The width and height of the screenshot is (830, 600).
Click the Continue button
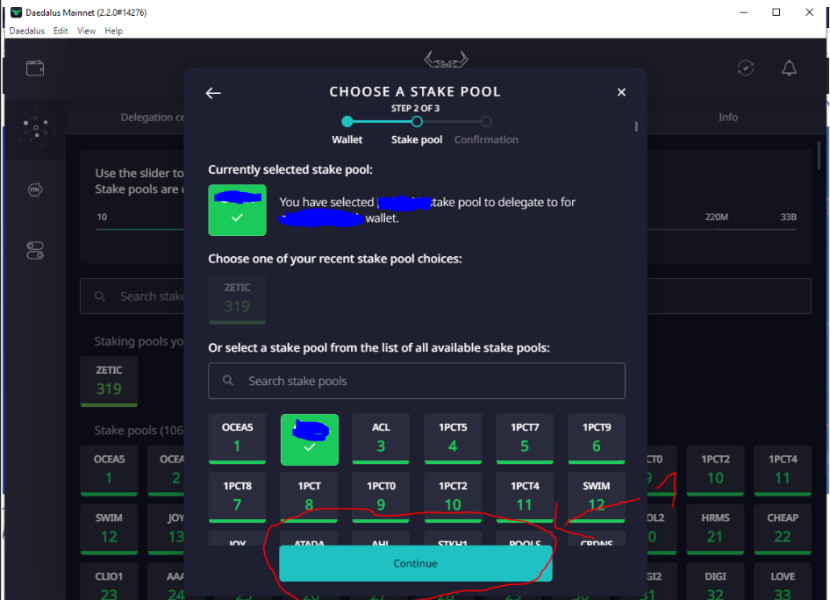[416, 563]
